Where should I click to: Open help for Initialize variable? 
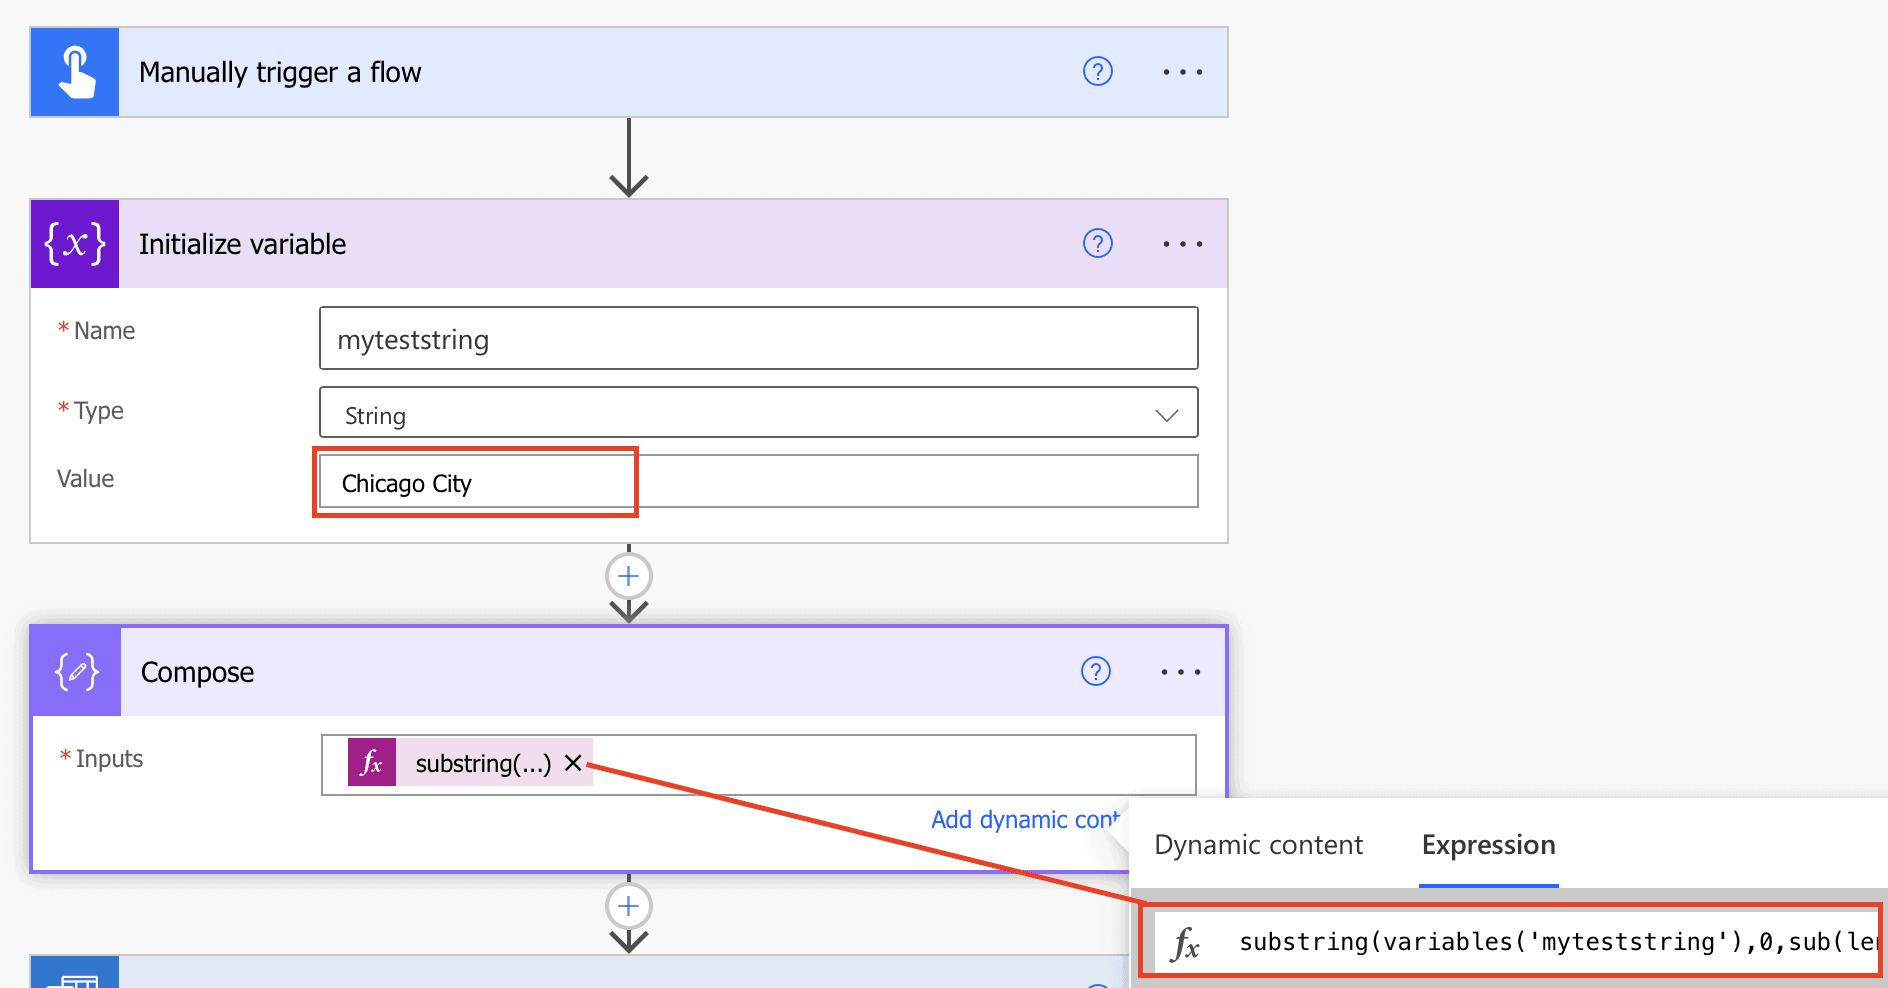pos(1097,243)
